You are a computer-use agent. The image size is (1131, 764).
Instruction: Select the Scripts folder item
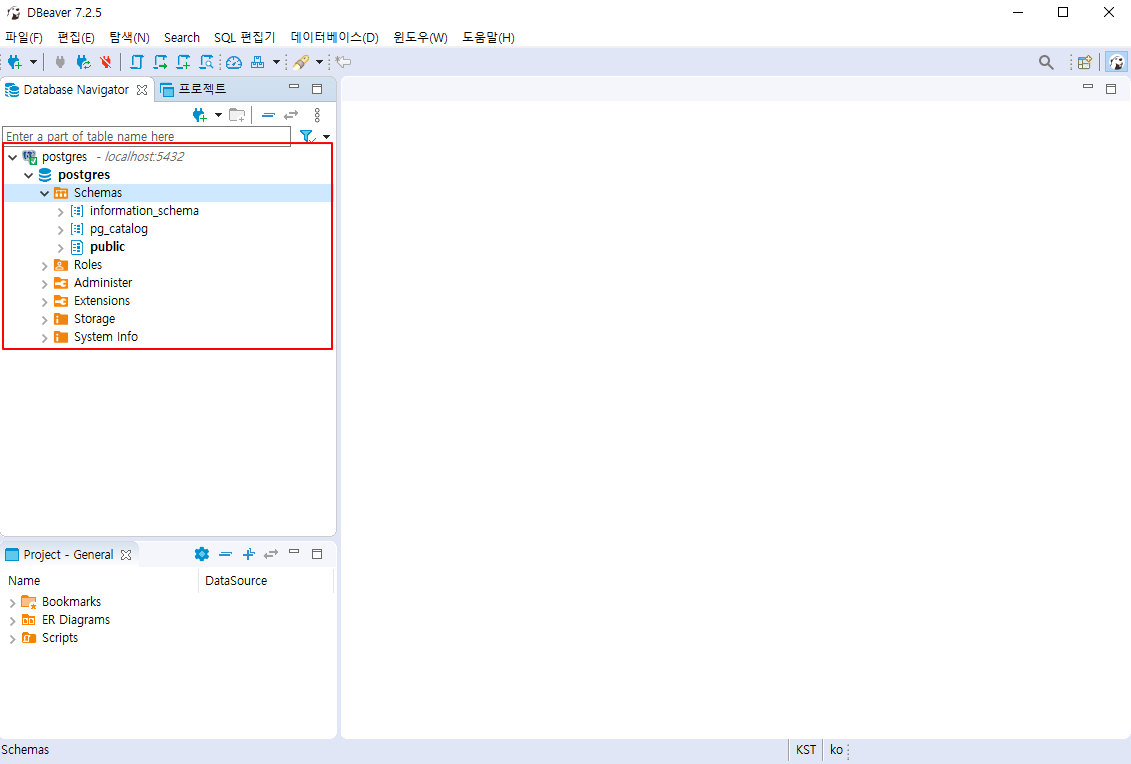59,638
